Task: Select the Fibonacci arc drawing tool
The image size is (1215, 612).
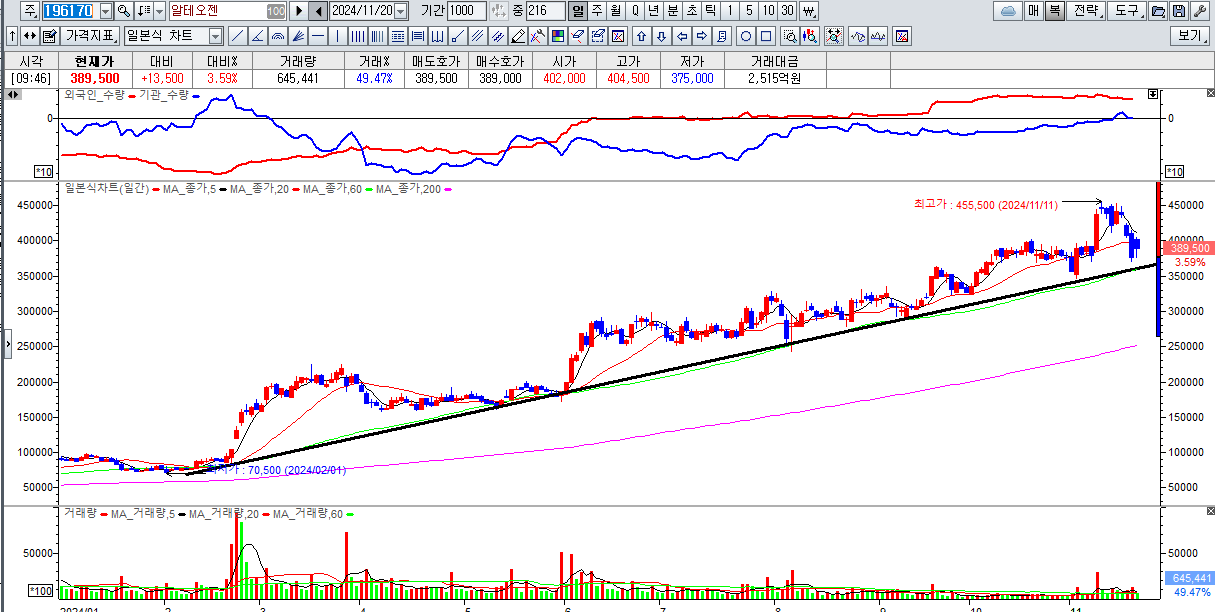Action: [x=278, y=36]
